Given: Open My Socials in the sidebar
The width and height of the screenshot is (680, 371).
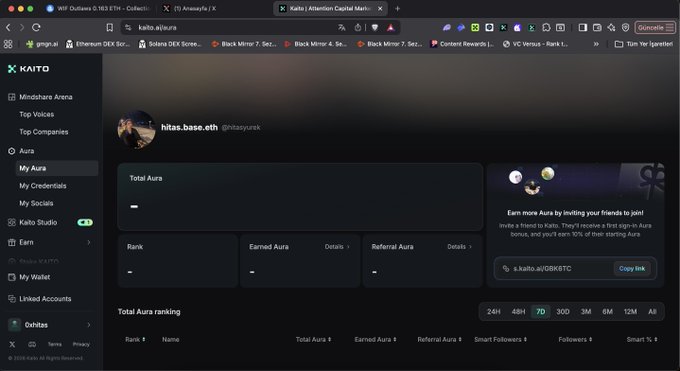Looking at the screenshot, I should tap(36, 203).
